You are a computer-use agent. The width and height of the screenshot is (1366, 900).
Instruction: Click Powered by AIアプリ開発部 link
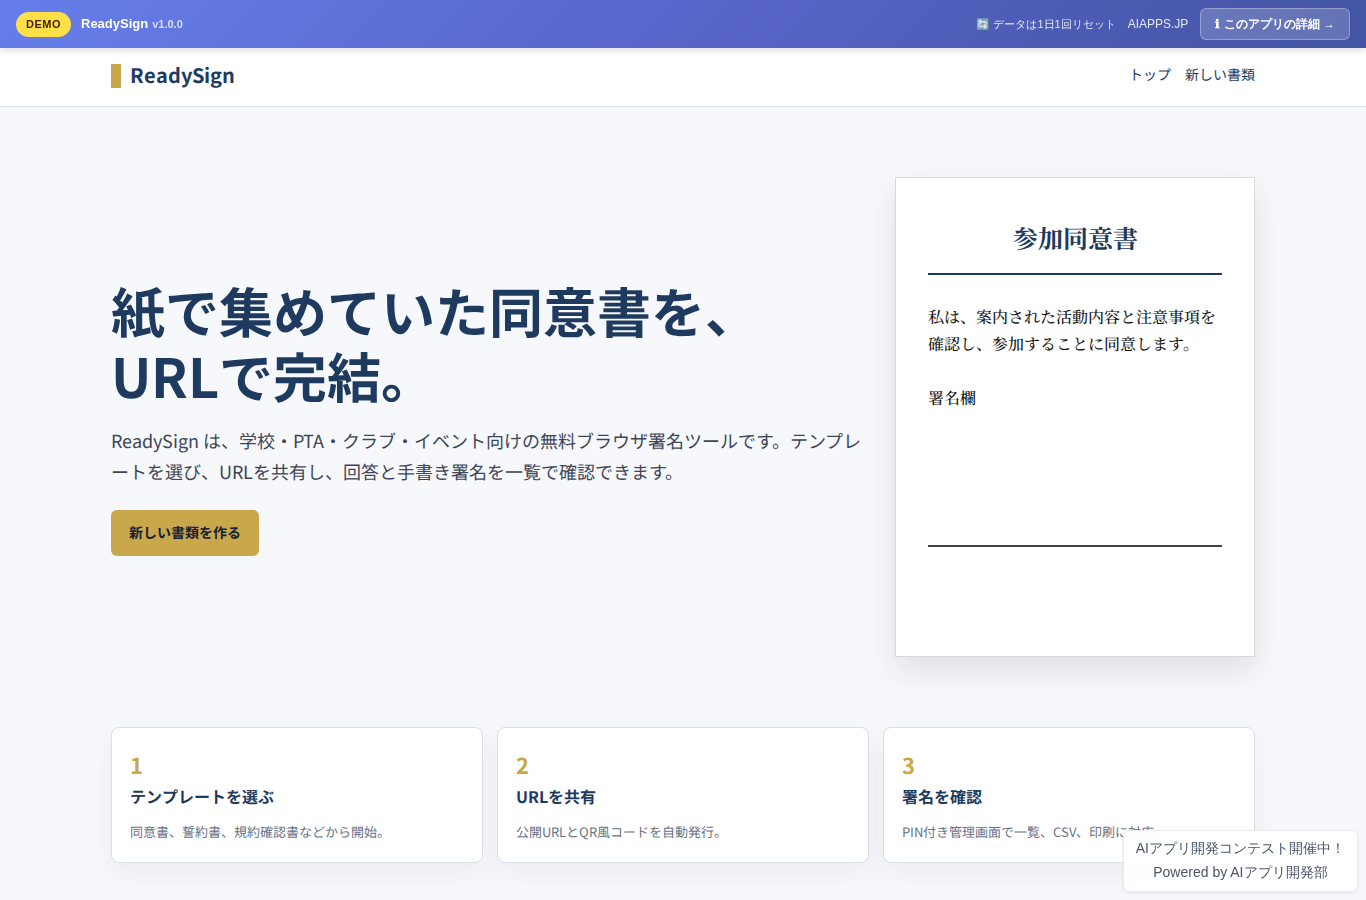click(1240, 872)
